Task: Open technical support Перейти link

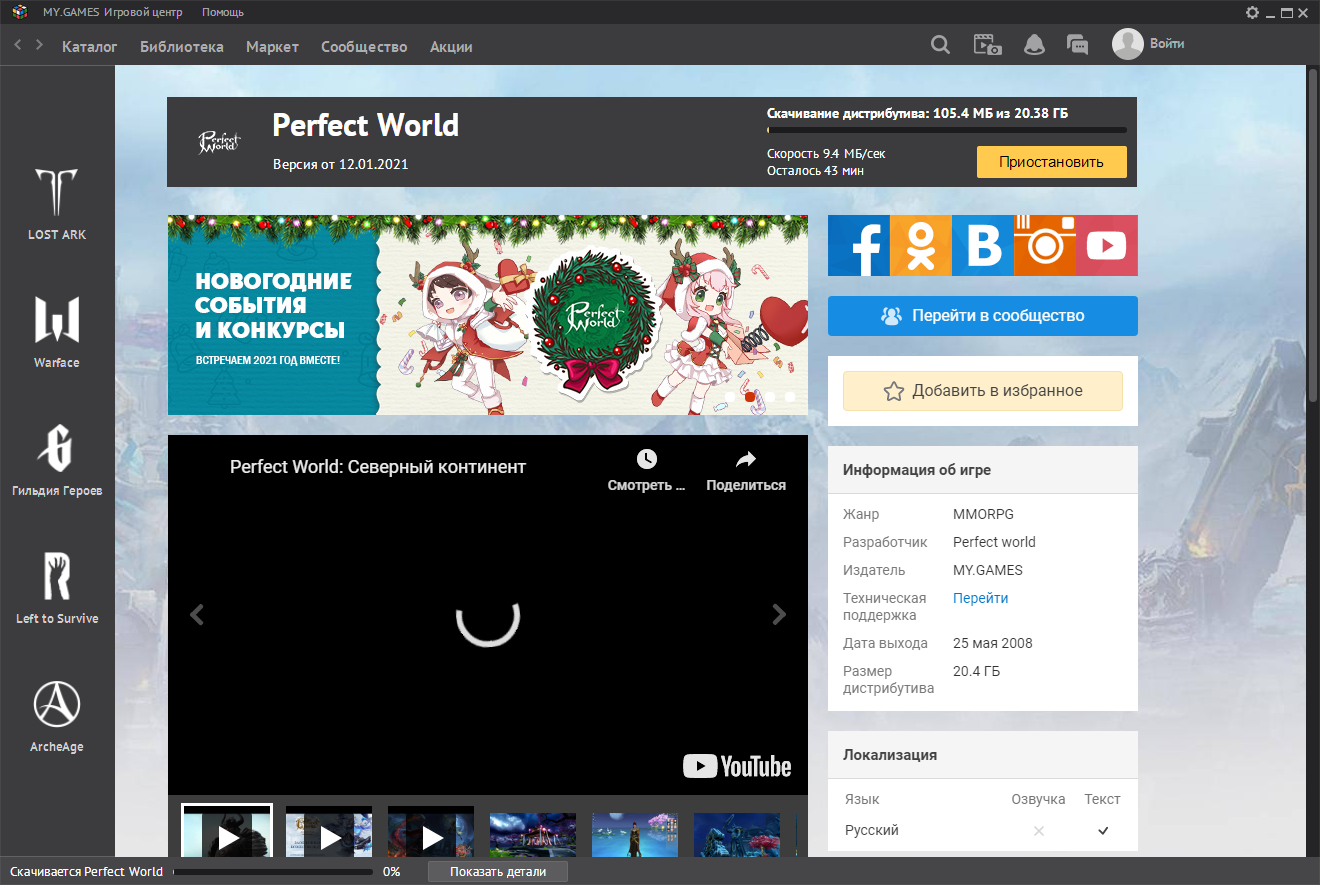Action: pyautogui.click(x=980, y=598)
